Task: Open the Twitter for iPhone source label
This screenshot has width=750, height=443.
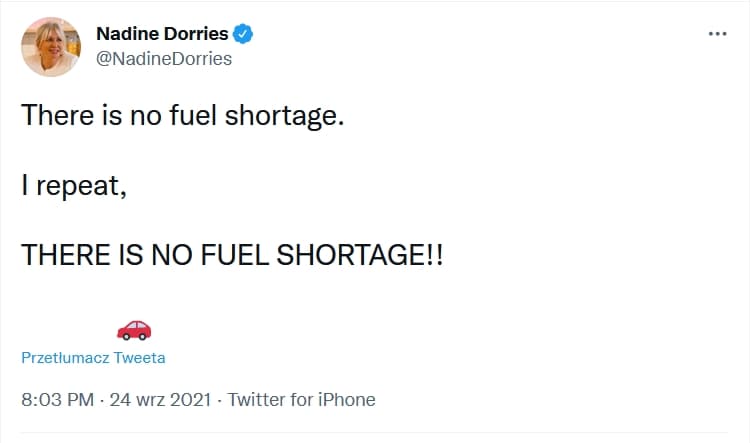Action: coord(301,399)
